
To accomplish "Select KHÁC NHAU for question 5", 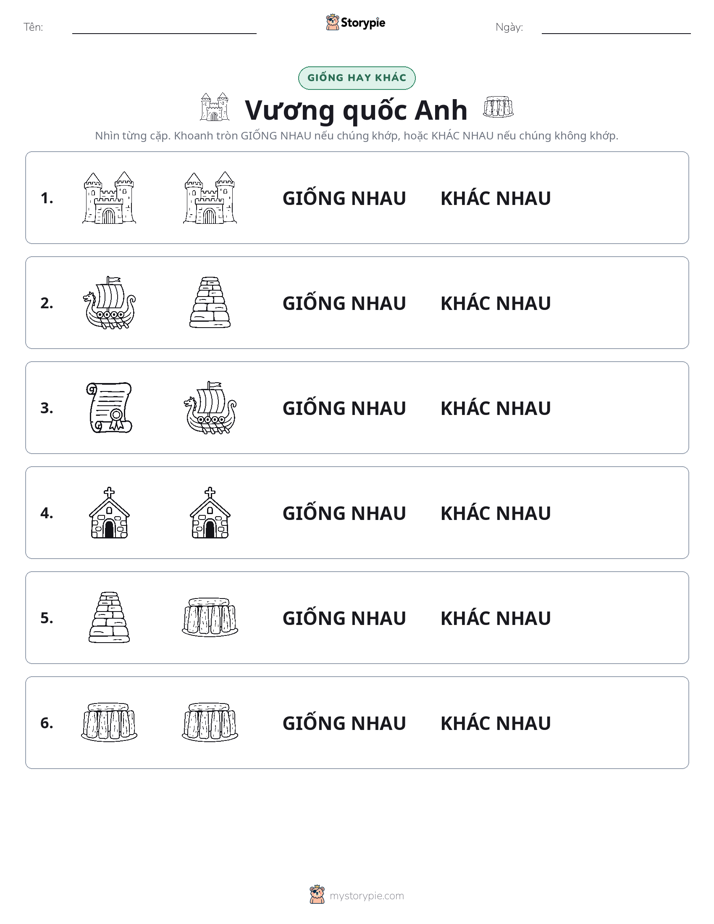I will 495,618.
